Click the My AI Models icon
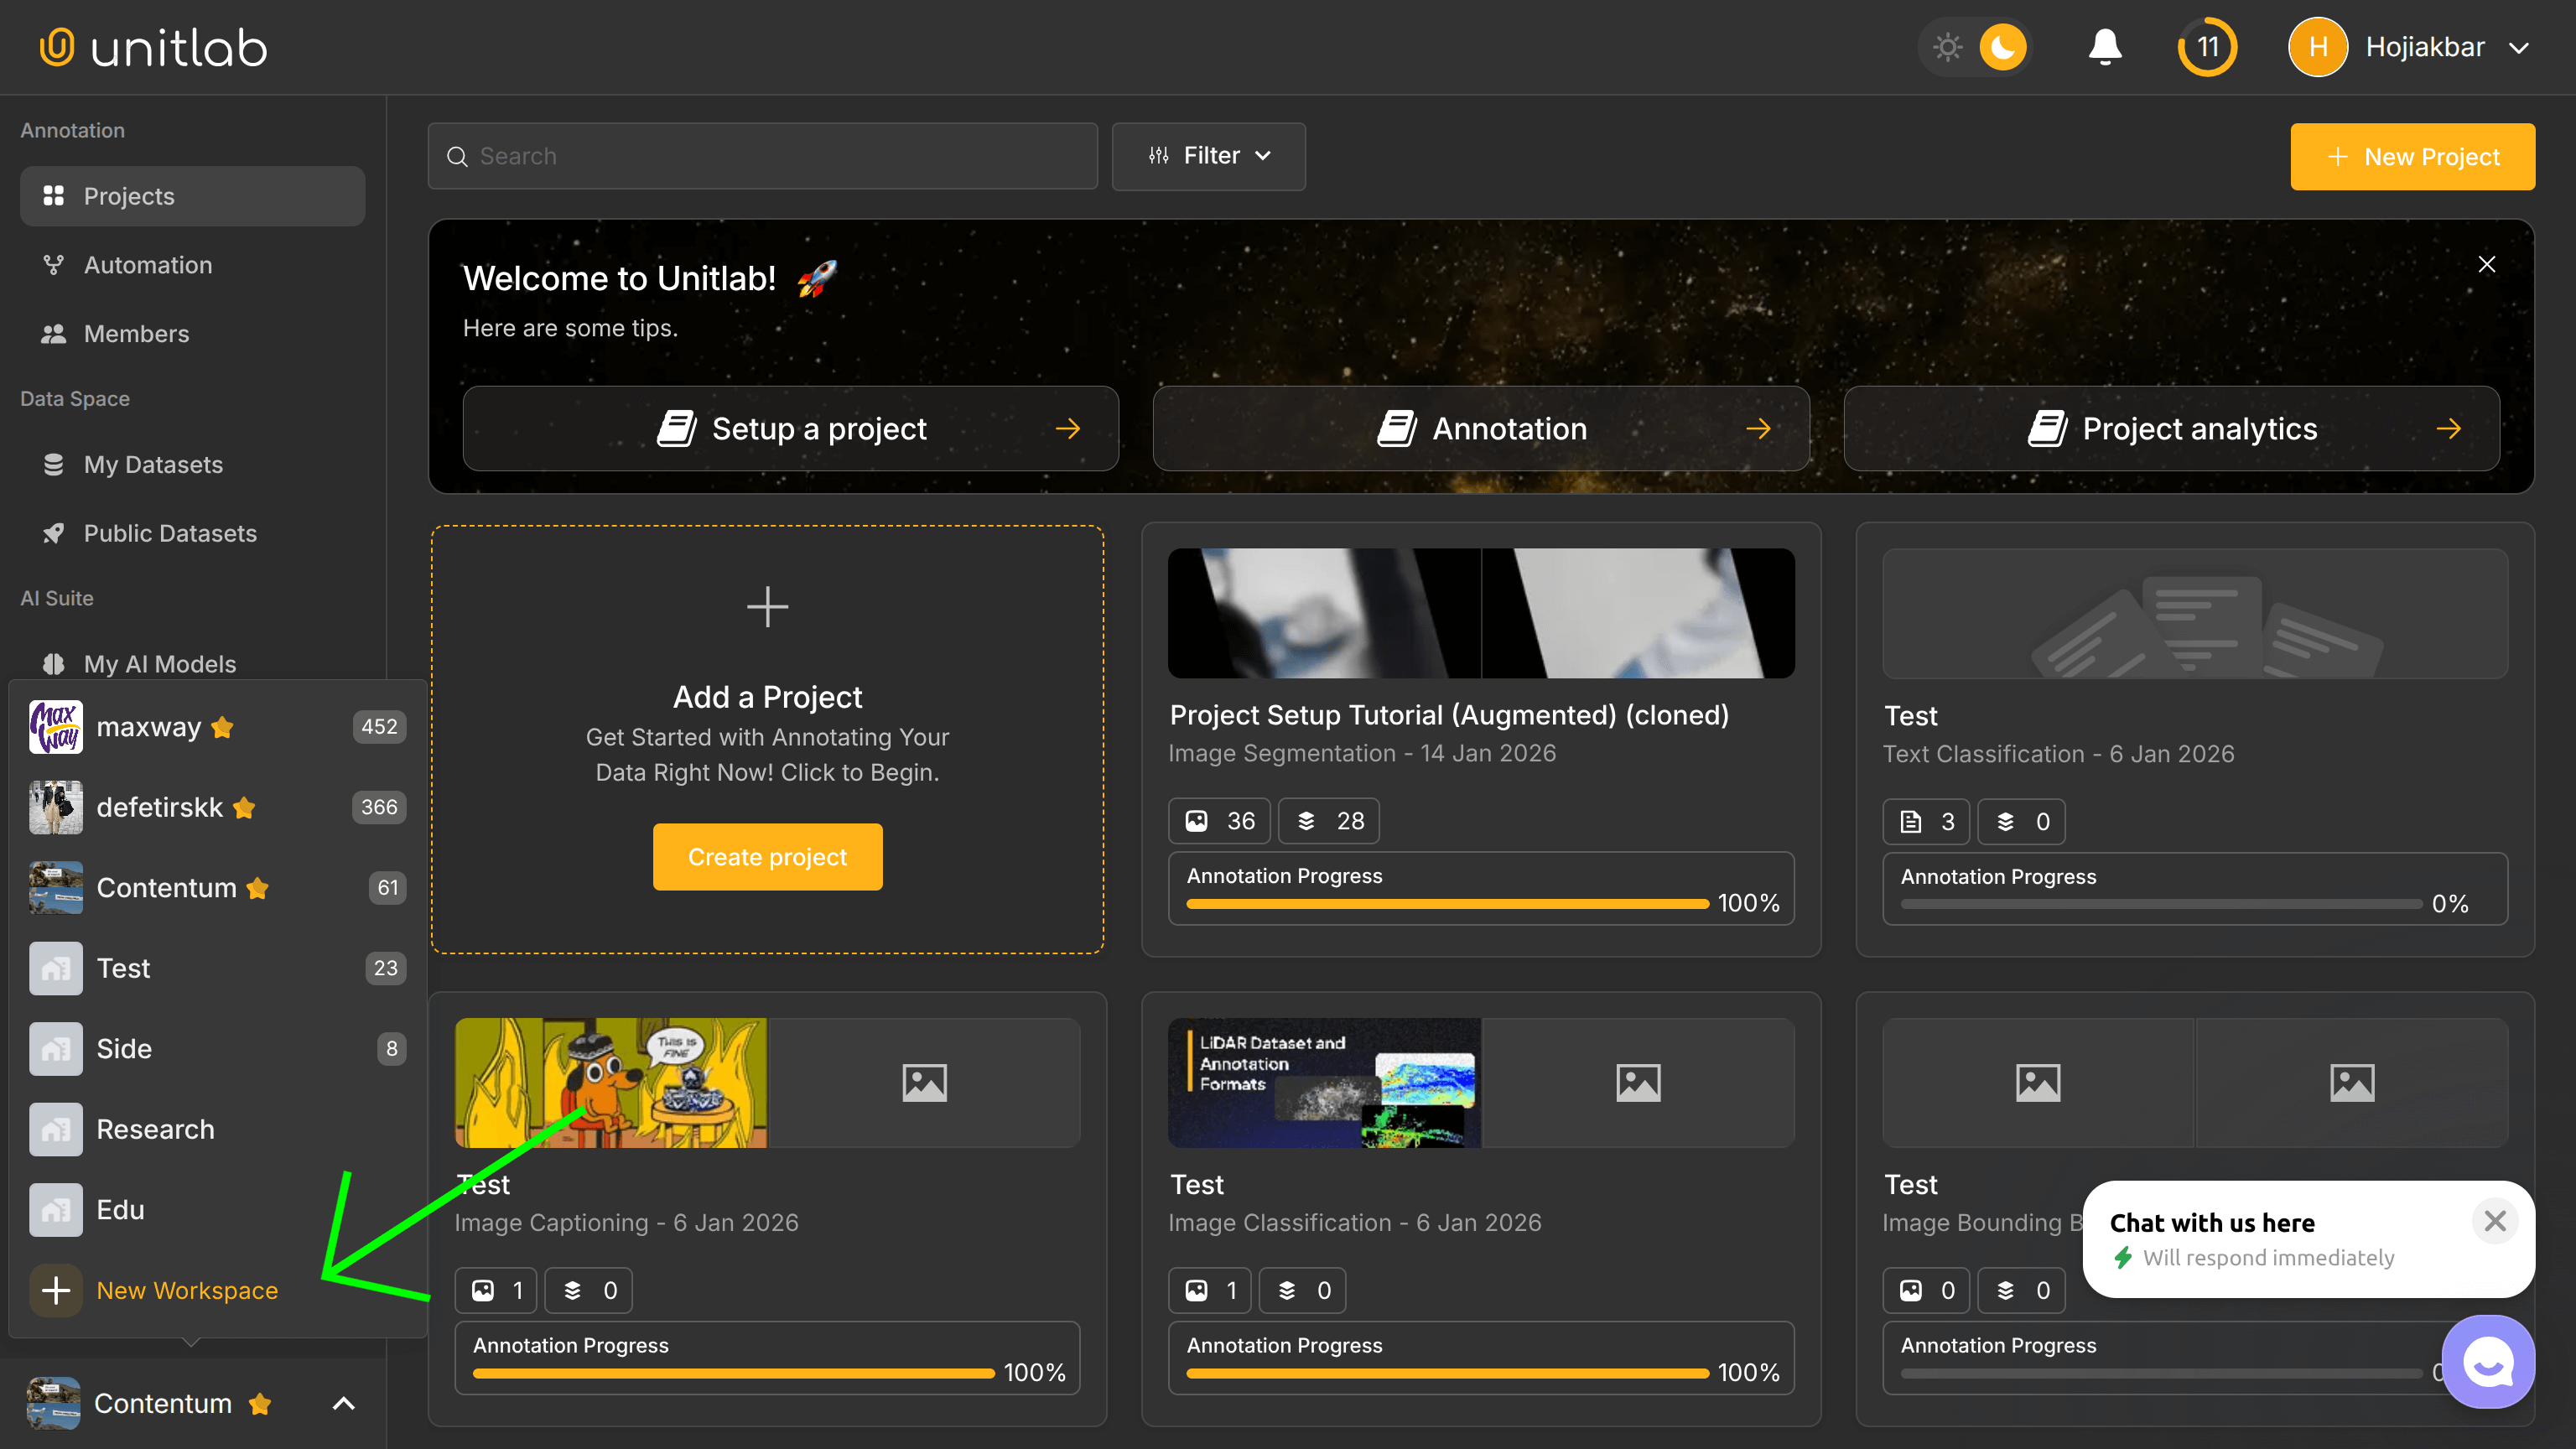The height and width of the screenshot is (1449, 2576). click(x=55, y=663)
